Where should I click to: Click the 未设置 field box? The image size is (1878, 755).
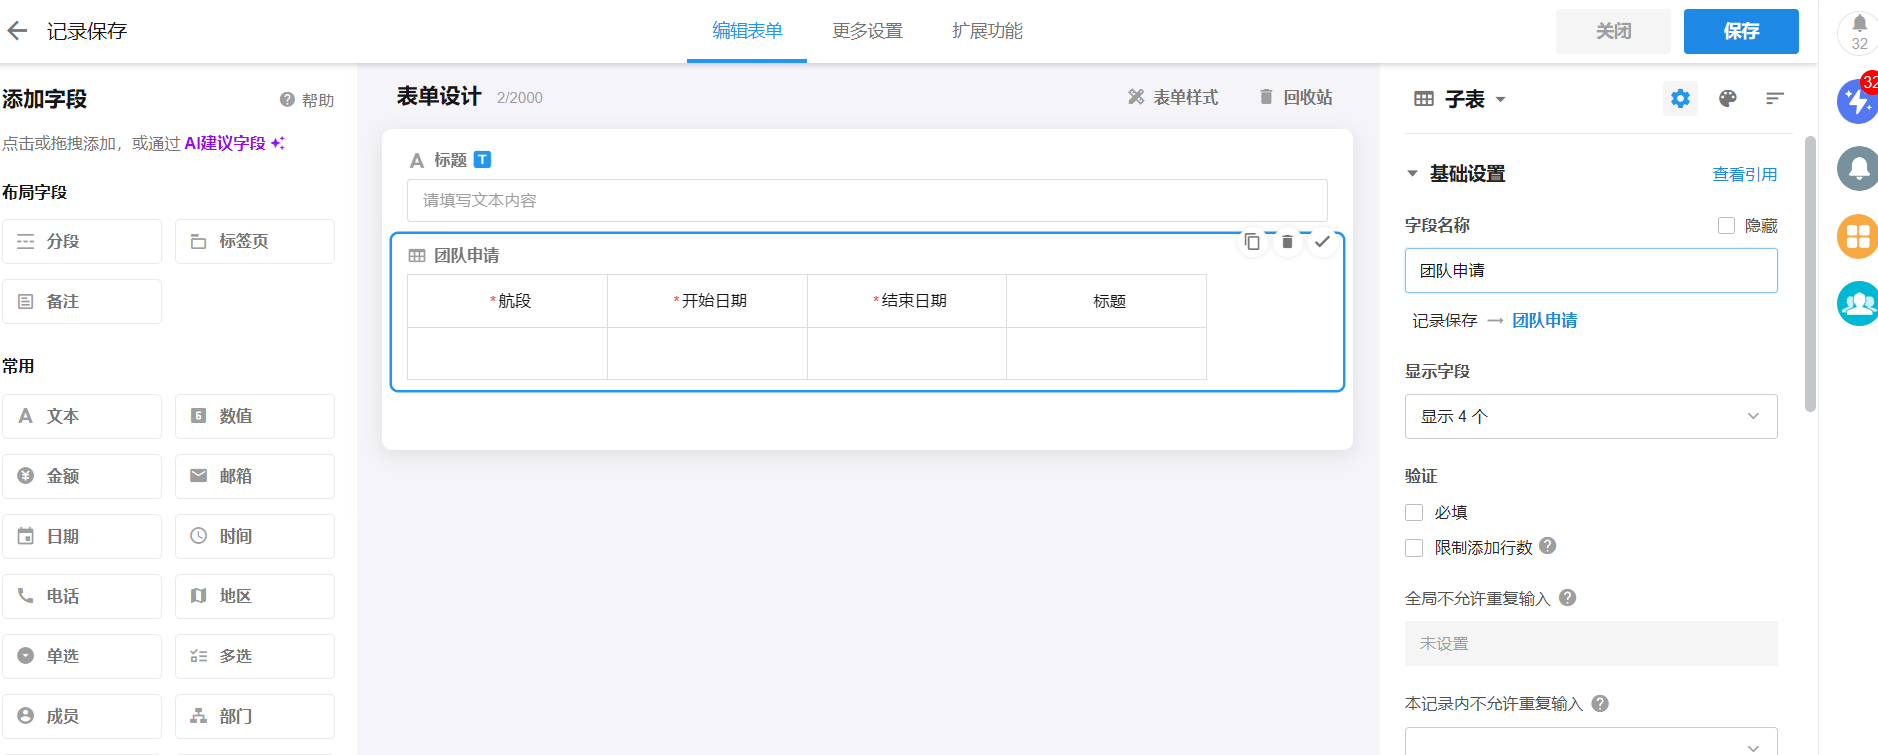point(1591,644)
